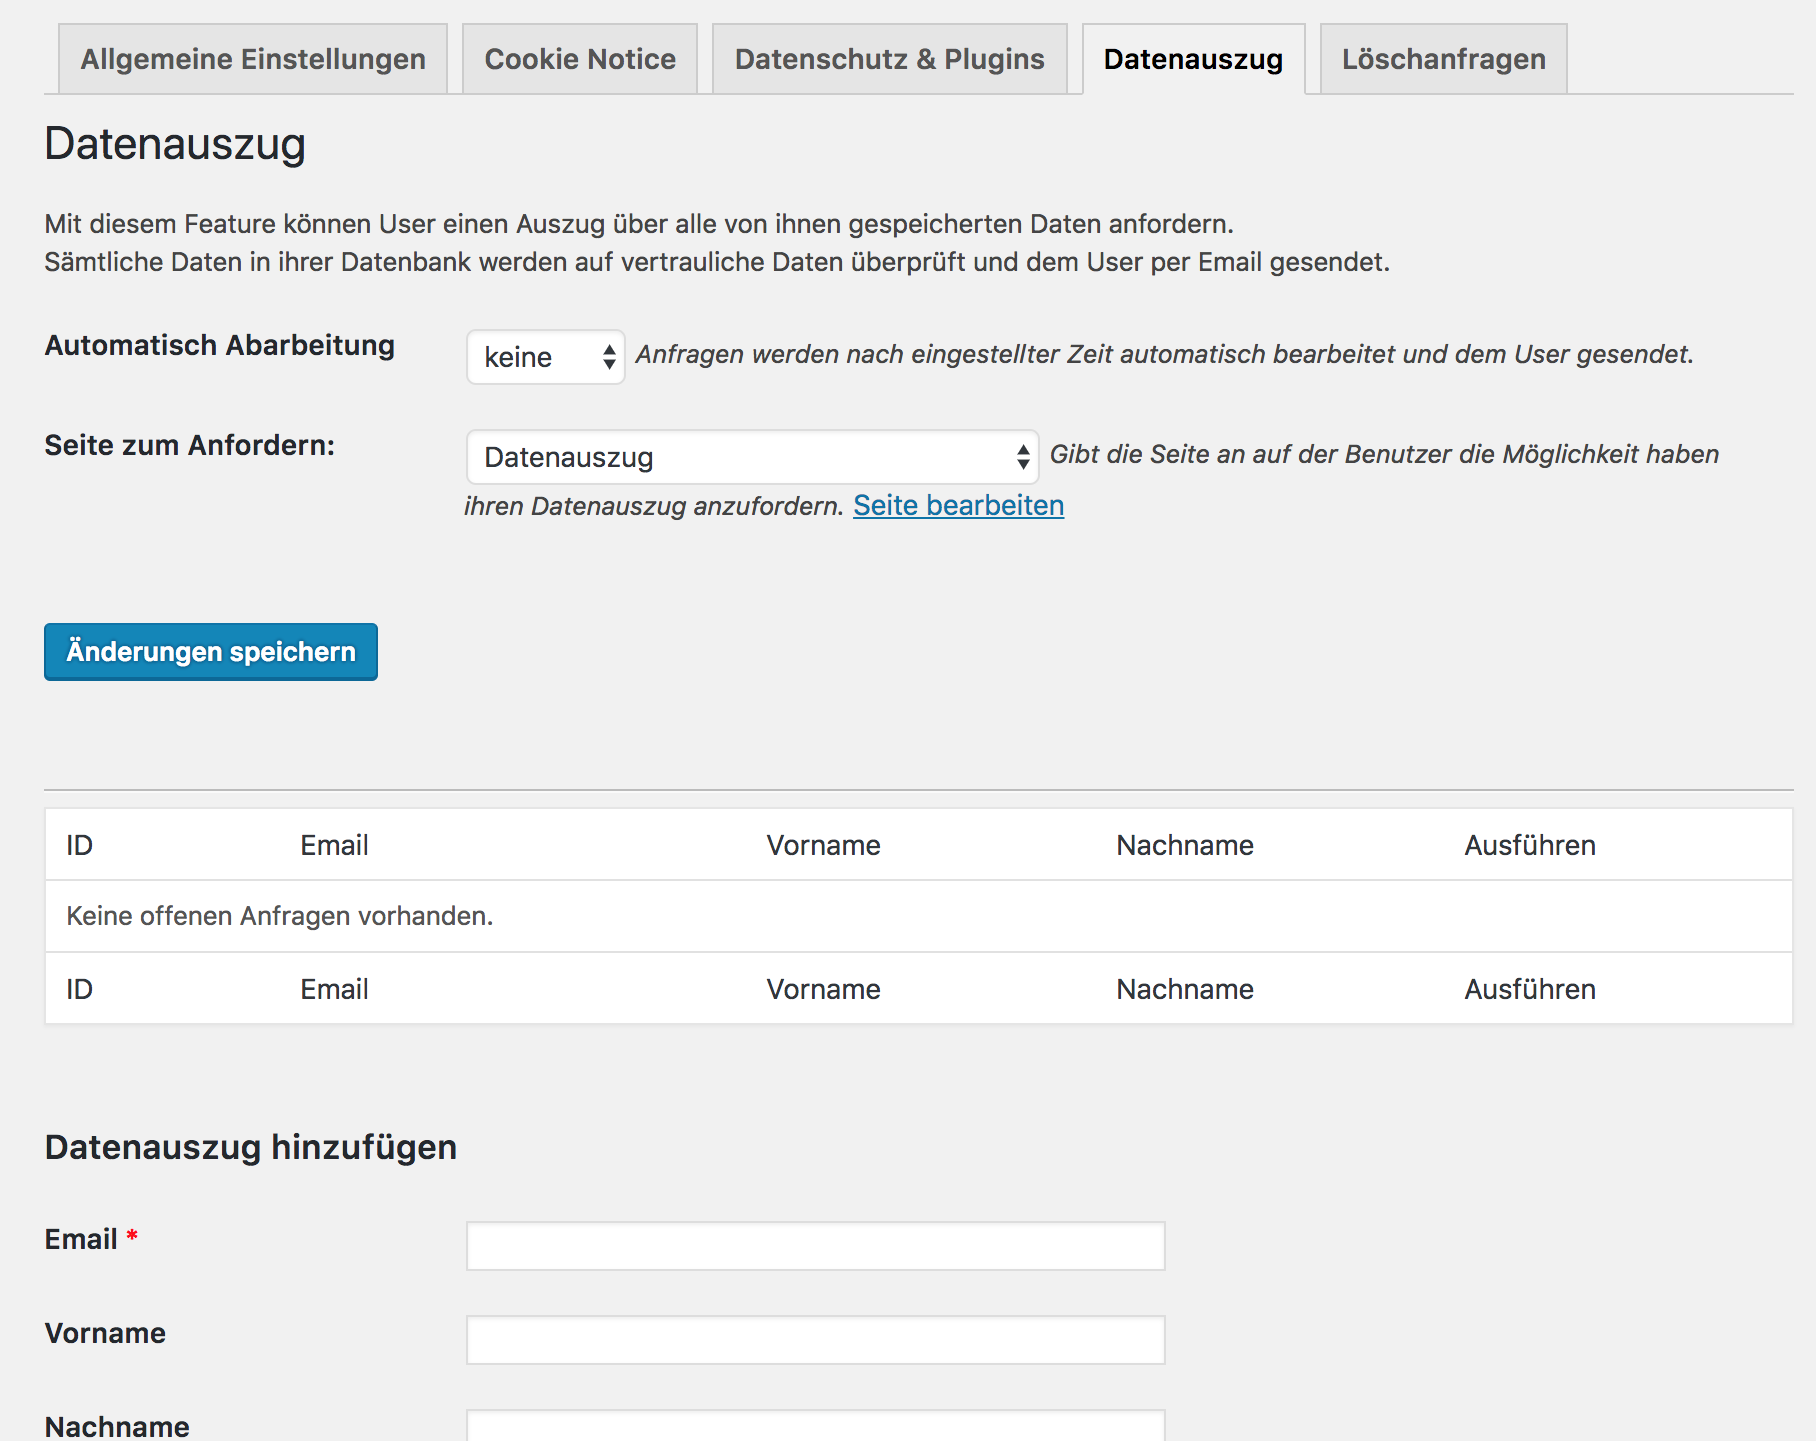Image resolution: width=1816 pixels, height=1441 pixels.
Task: Open the Löschanfragen tab
Action: pos(1443,60)
